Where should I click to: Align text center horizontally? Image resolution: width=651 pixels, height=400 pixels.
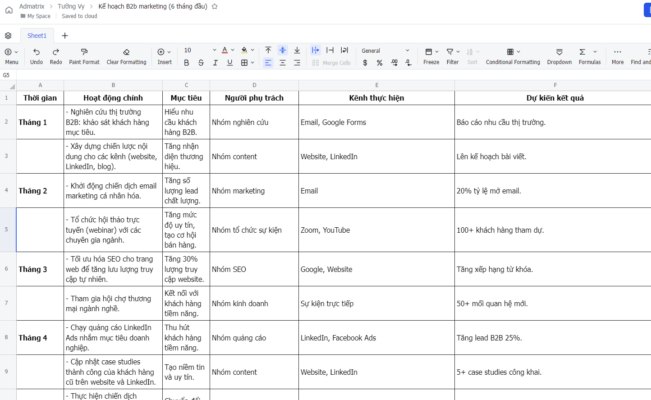pyautogui.click(x=282, y=63)
